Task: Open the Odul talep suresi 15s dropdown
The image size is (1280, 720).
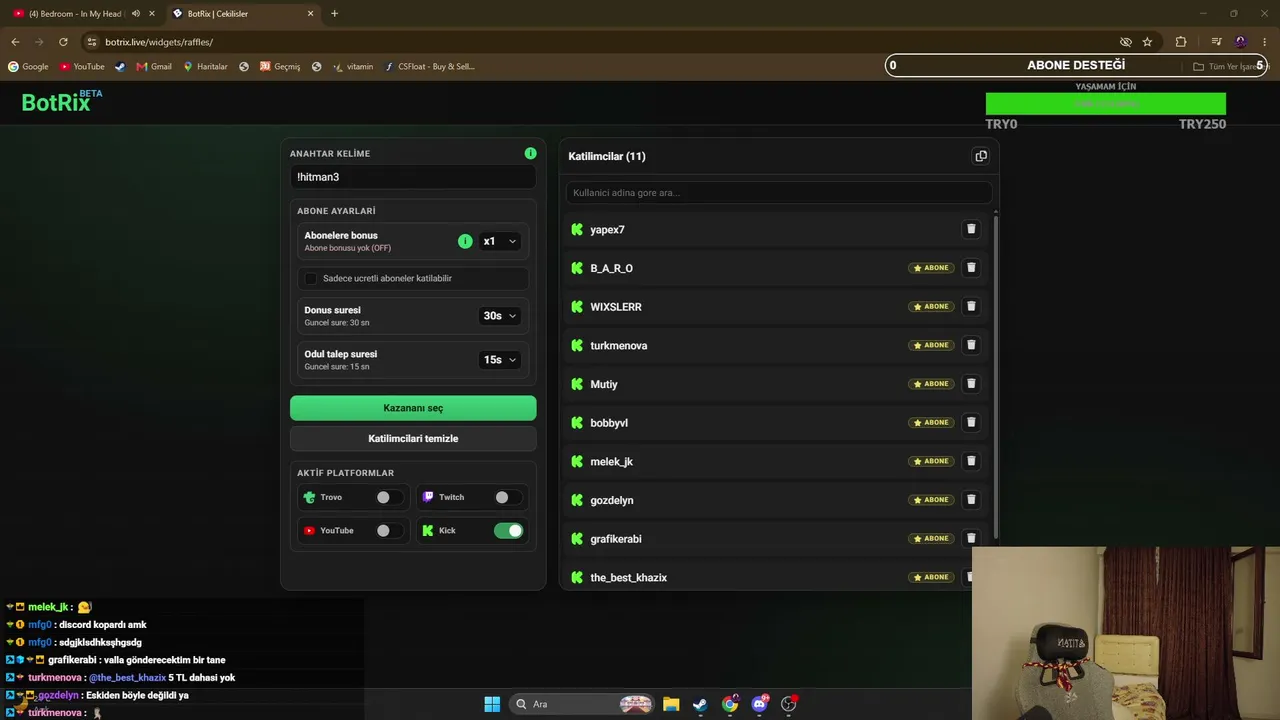Action: pos(499,360)
